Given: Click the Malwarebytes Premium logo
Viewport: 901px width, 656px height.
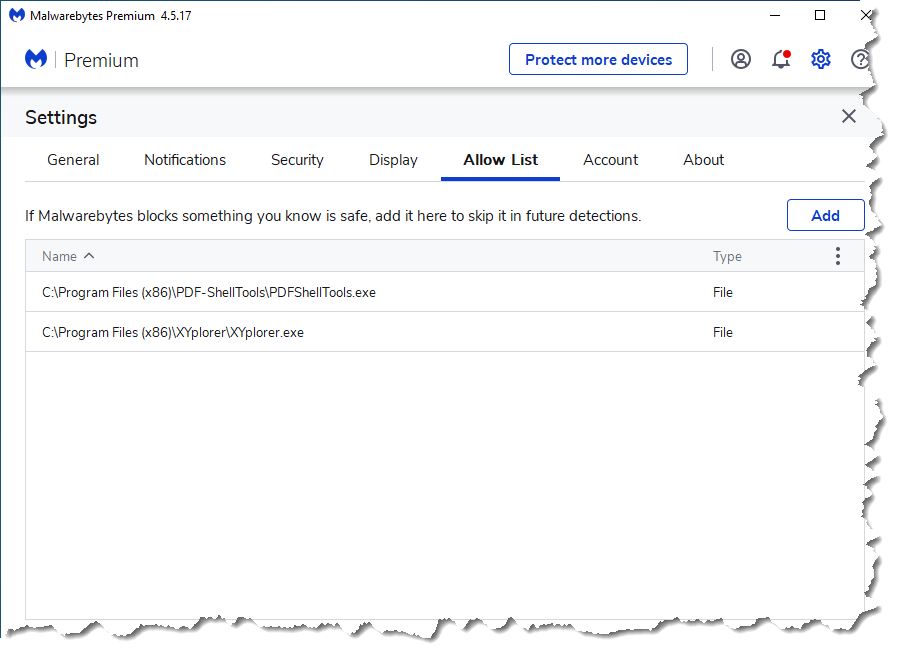Looking at the screenshot, I should pyautogui.click(x=81, y=60).
